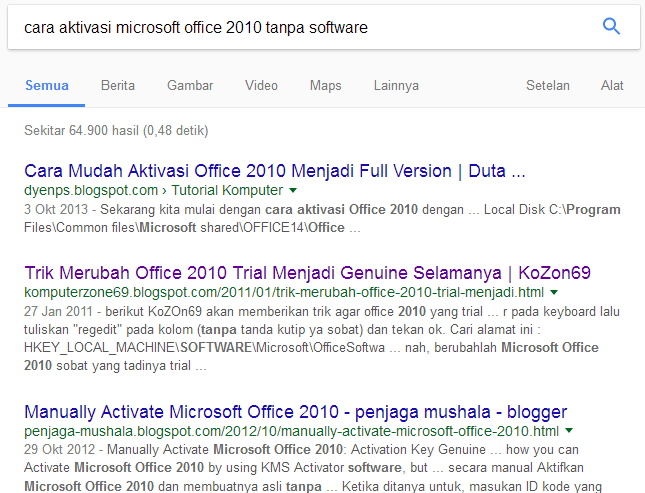Viewport: 645px width, 493px height.
Task: Click the komputerzone69.blogspot.com green URL text
Action: [x=284, y=292]
